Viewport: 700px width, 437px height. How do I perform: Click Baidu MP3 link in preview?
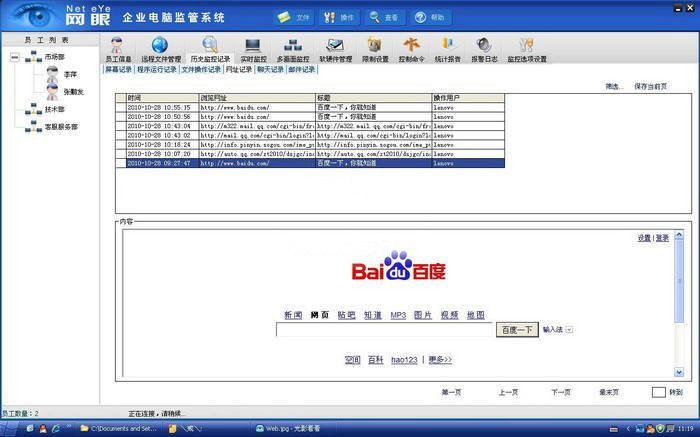click(398, 315)
